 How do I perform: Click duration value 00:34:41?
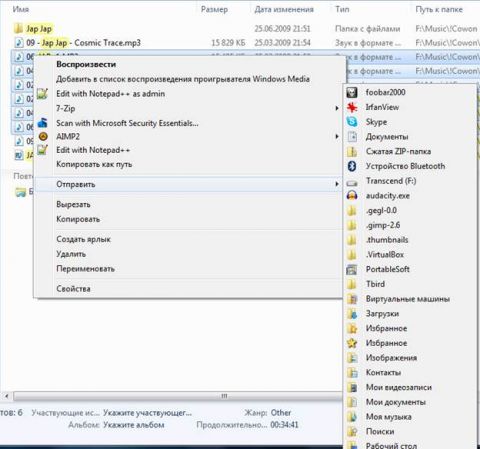284,425
